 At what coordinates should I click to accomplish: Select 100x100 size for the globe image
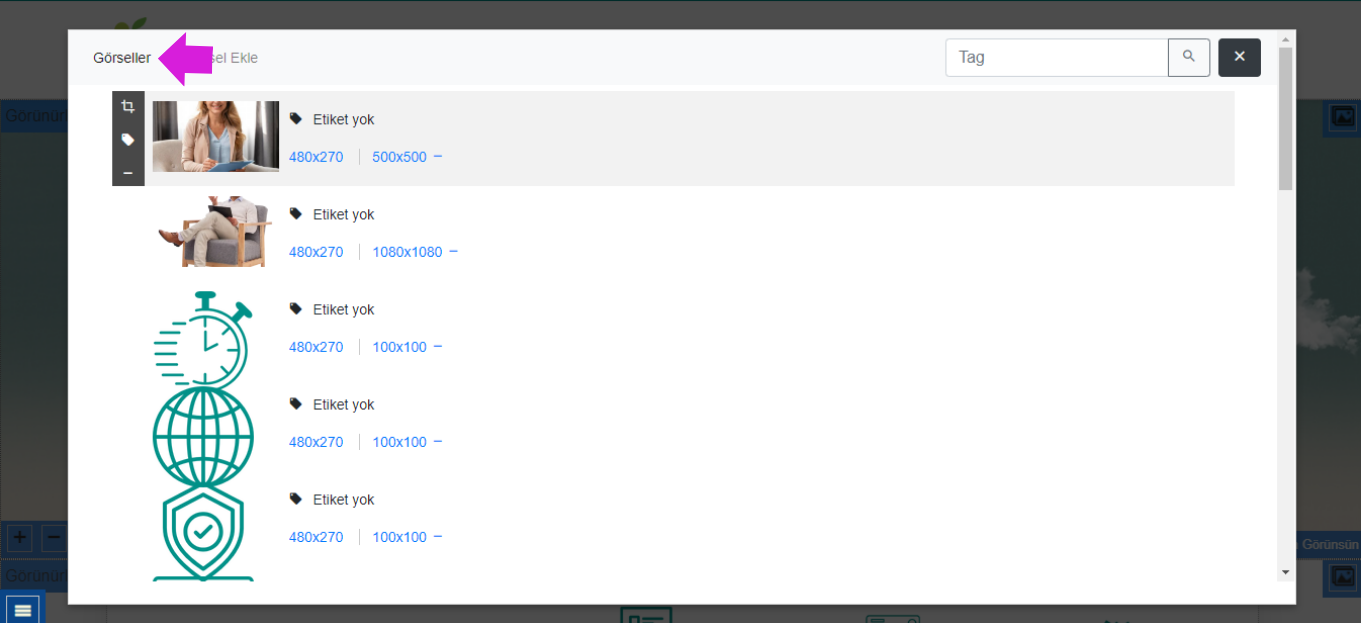click(x=399, y=442)
